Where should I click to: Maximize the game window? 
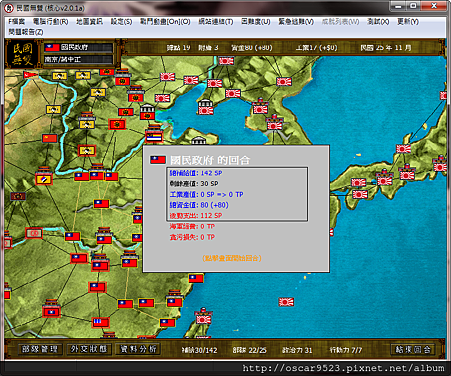[413, 6]
